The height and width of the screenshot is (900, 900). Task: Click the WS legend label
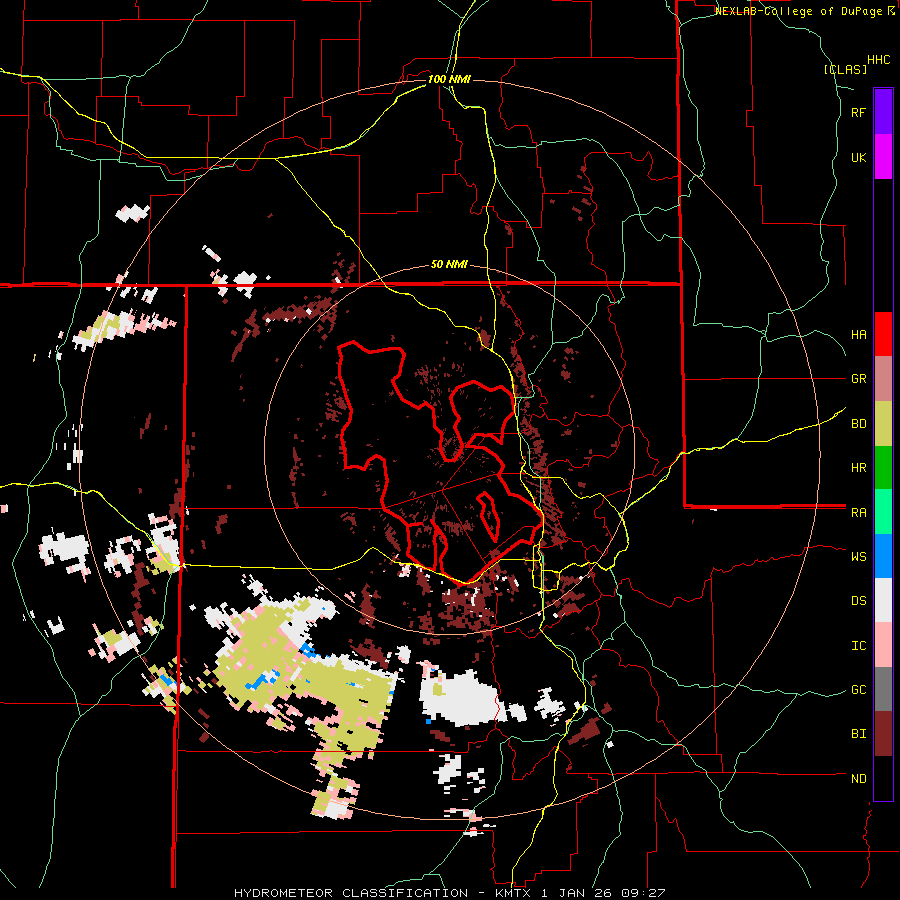tap(858, 557)
